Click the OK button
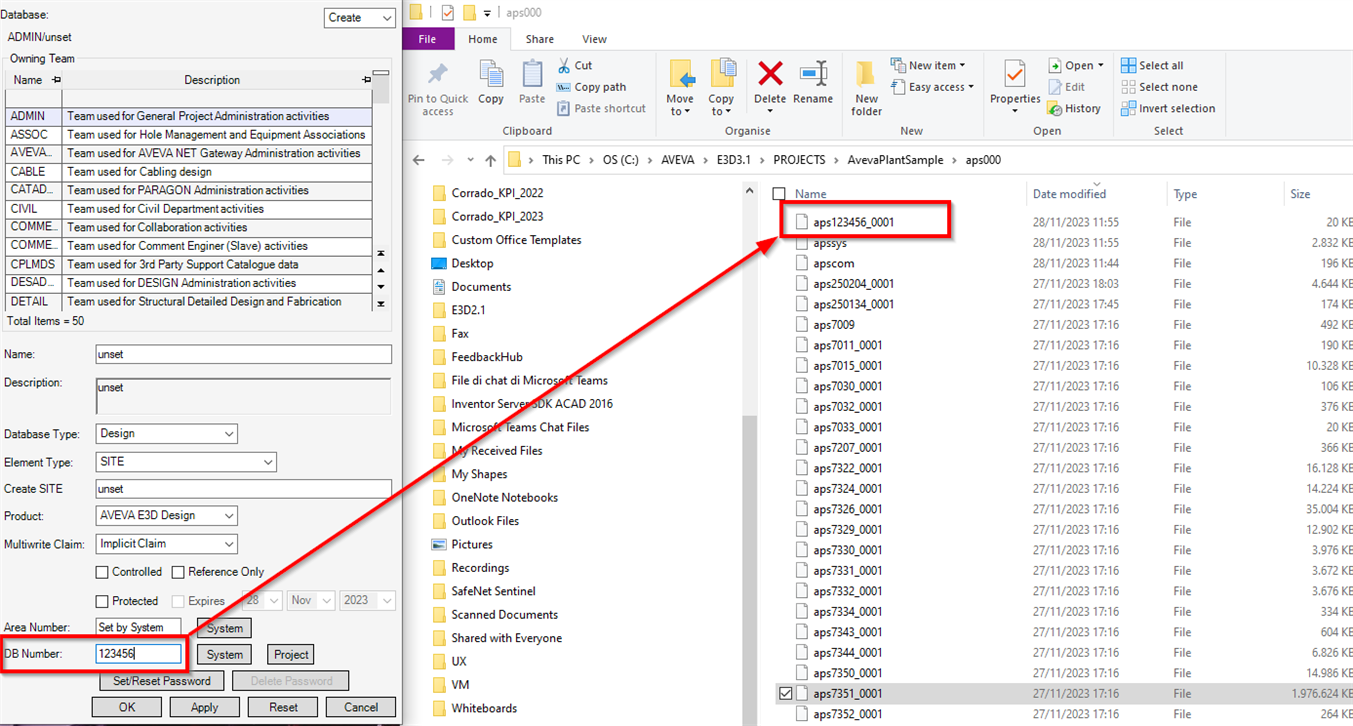Viewport: 1353px width, 726px height. (126, 707)
